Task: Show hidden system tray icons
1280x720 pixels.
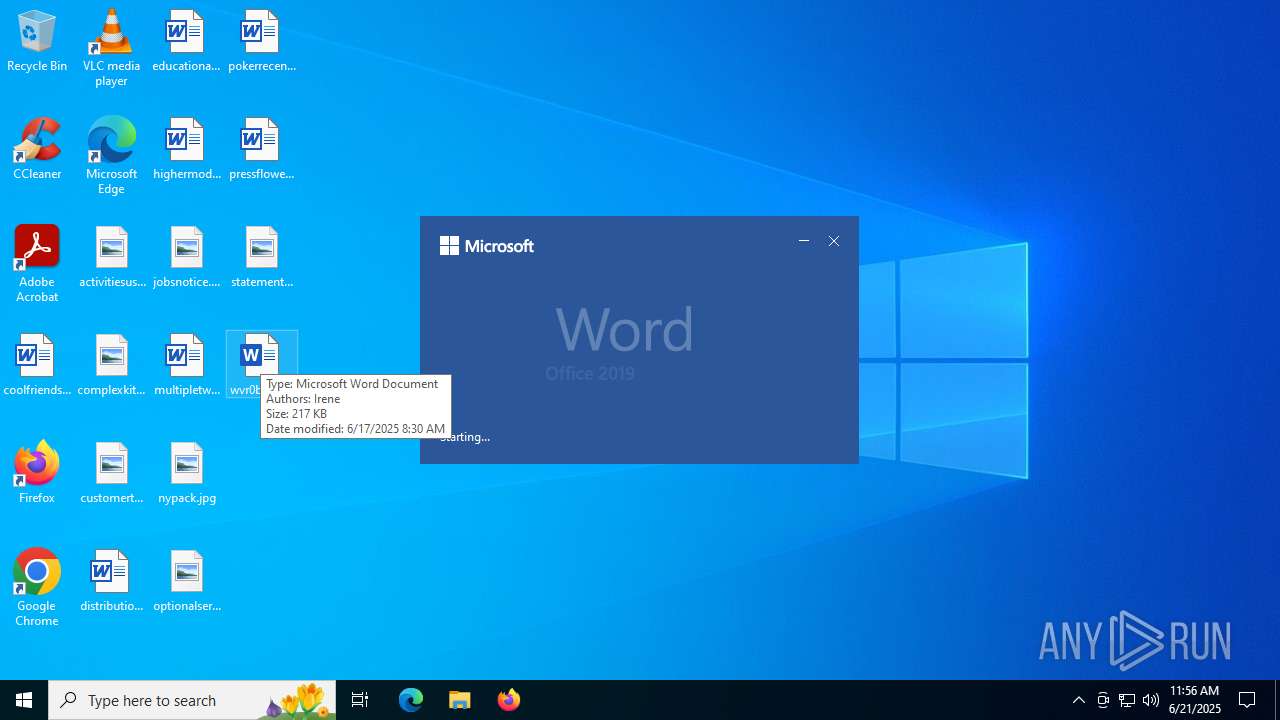Action: (1079, 700)
